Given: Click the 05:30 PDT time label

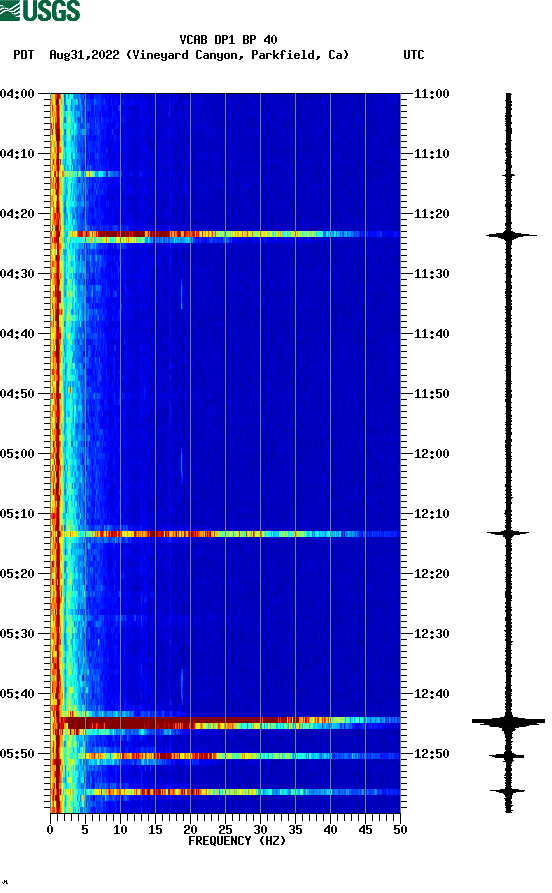Looking at the screenshot, I should tap(17, 634).
